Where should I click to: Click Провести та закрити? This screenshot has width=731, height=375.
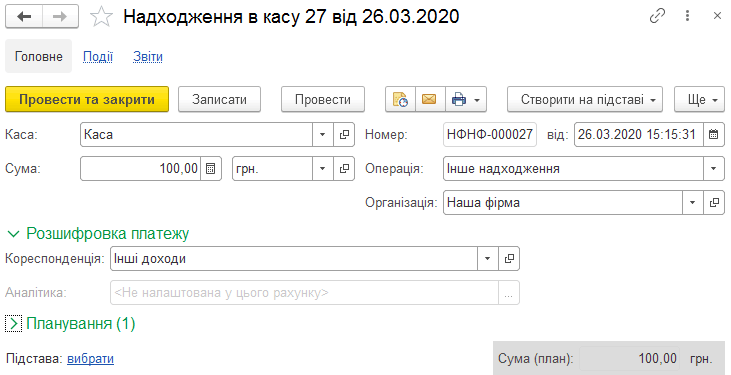click(87, 99)
